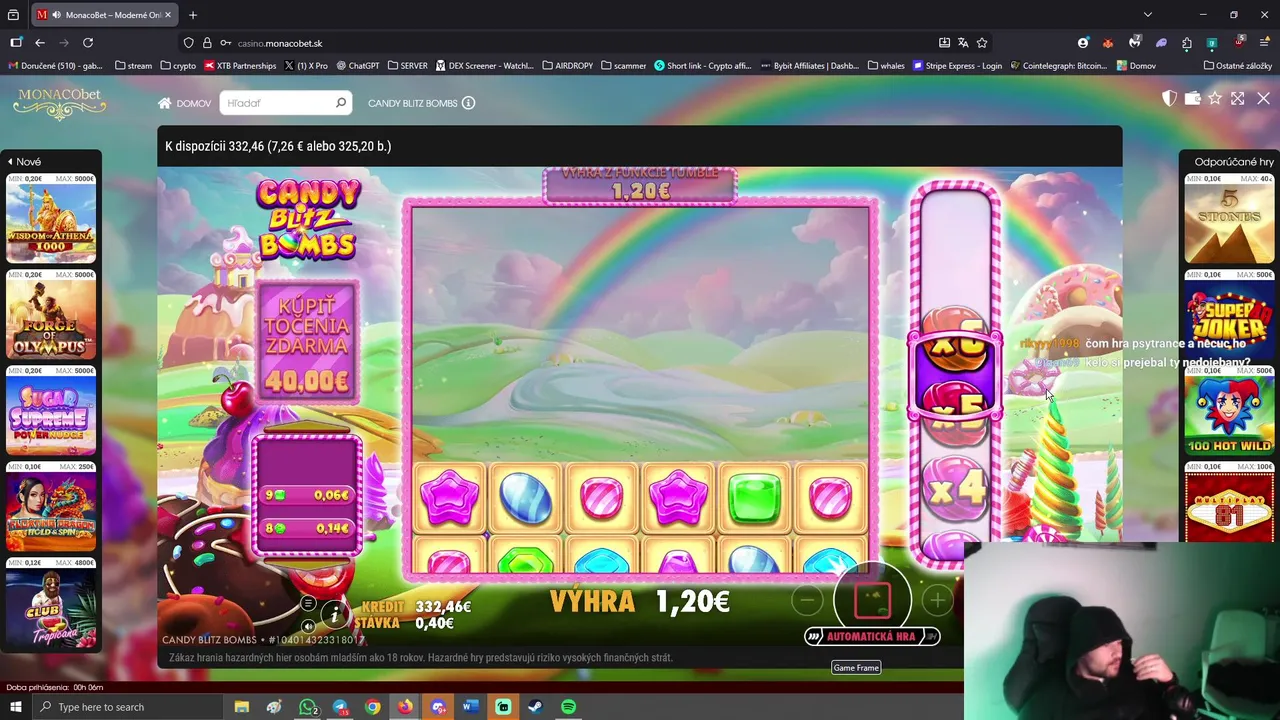Image resolution: width=1280 pixels, height=720 pixels.
Task: Open a new browser tab
Action: point(193,15)
